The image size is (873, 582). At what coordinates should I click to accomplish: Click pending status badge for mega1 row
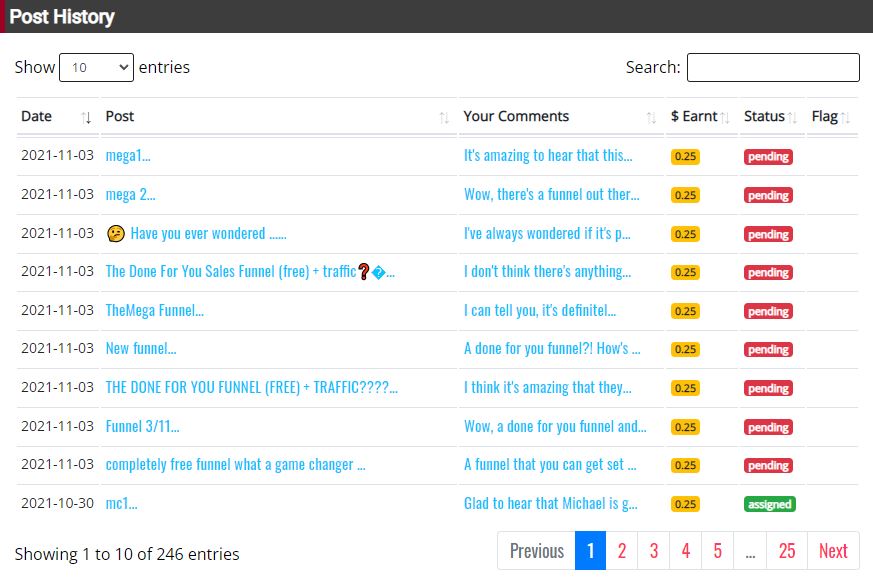[768, 156]
